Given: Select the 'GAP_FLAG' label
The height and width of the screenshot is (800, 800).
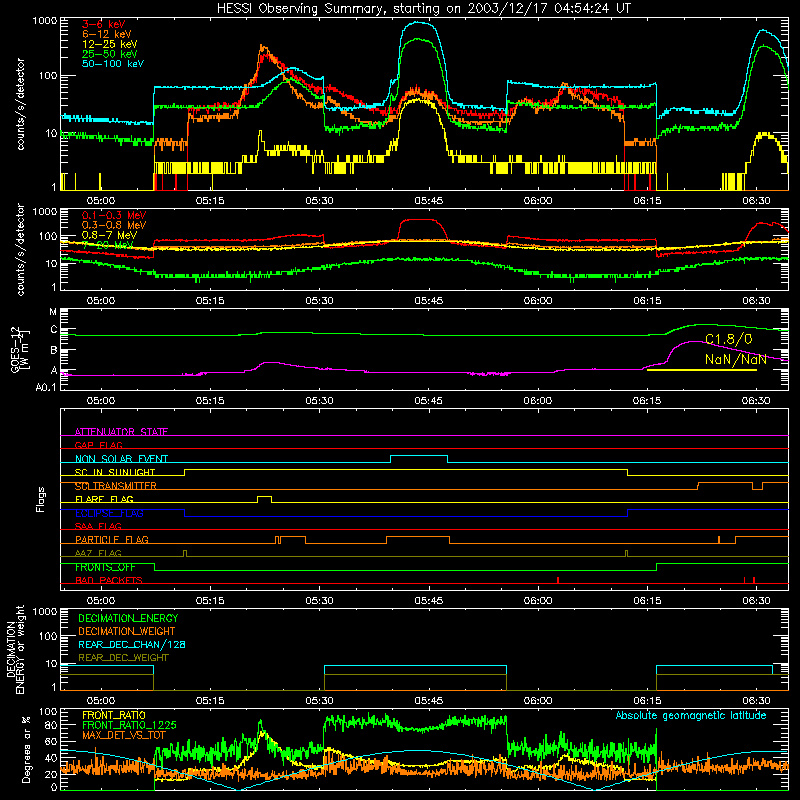Looking at the screenshot, I should [x=98, y=445].
